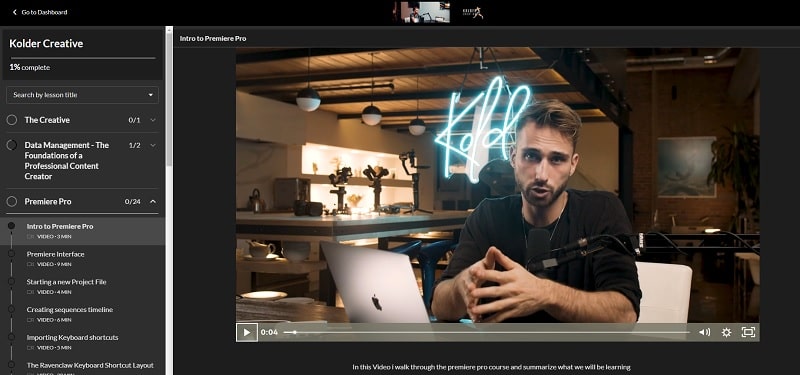The height and width of the screenshot is (375, 800).
Task: Open the lesson search dropdown arrow
Action: pos(151,95)
